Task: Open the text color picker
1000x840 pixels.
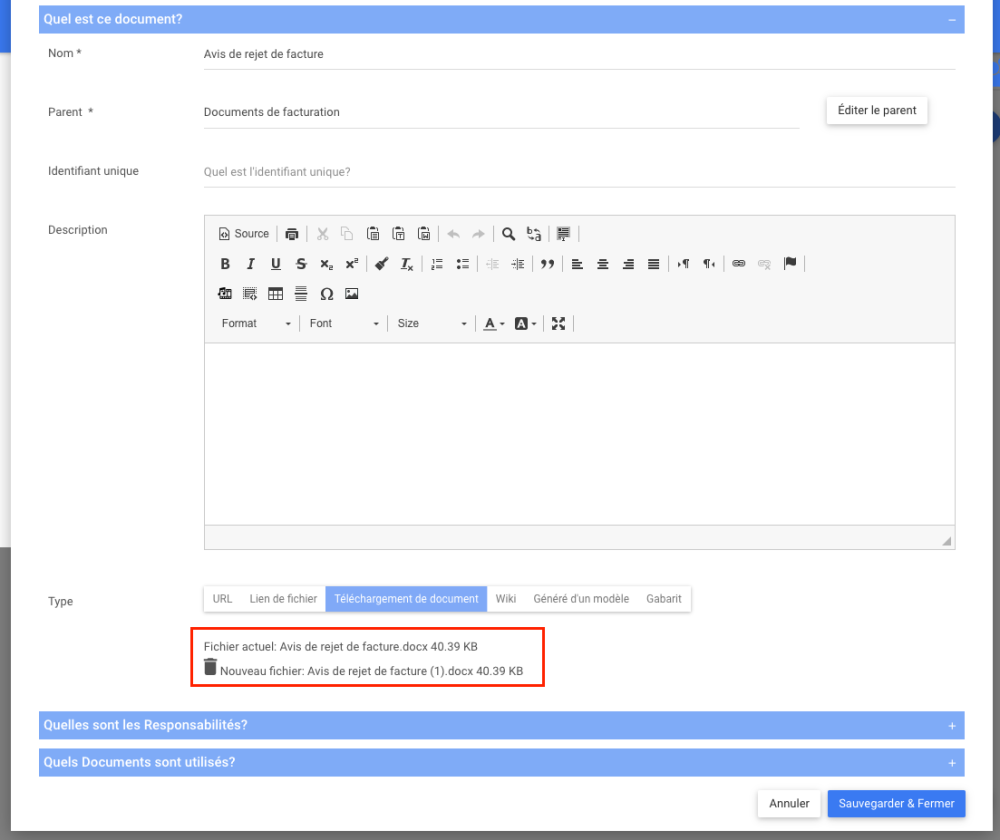Action: pyautogui.click(x=494, y=323)
